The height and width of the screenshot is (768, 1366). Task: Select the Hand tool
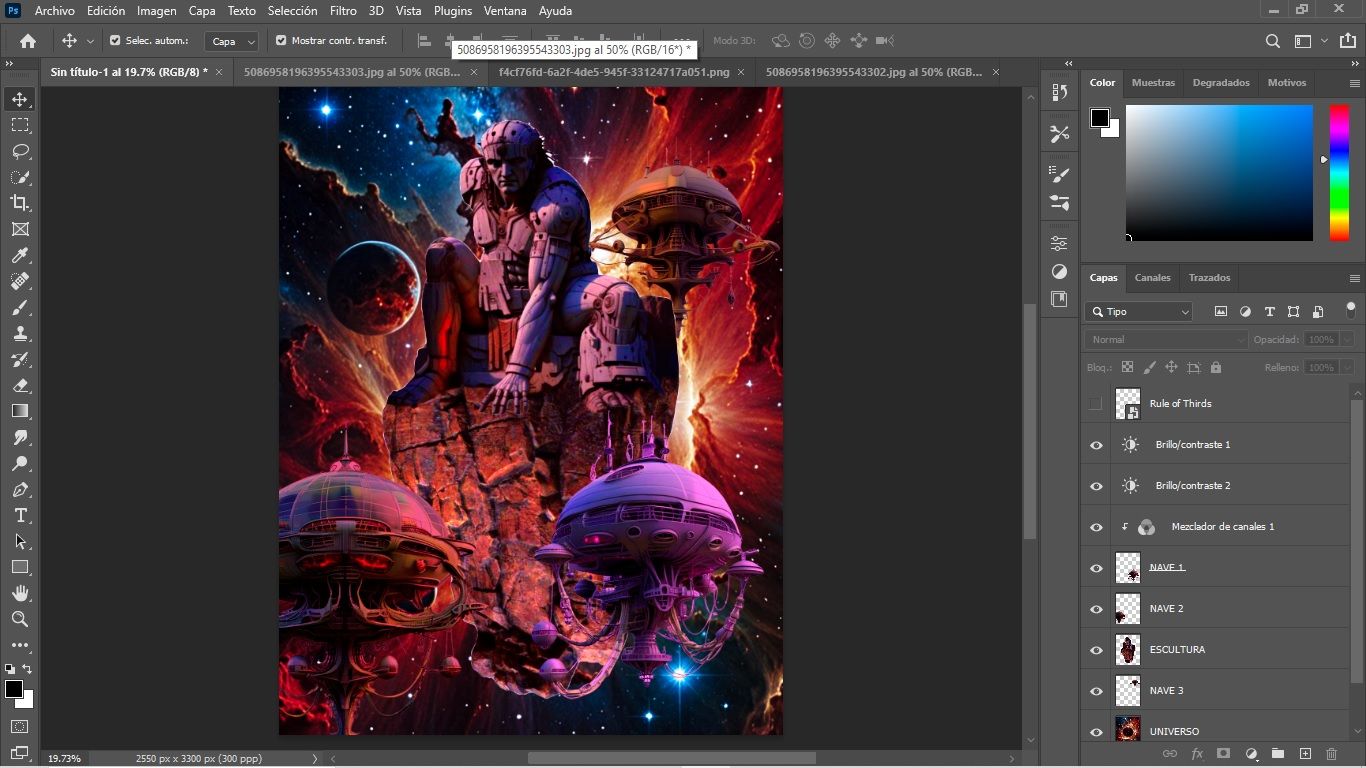19,593
